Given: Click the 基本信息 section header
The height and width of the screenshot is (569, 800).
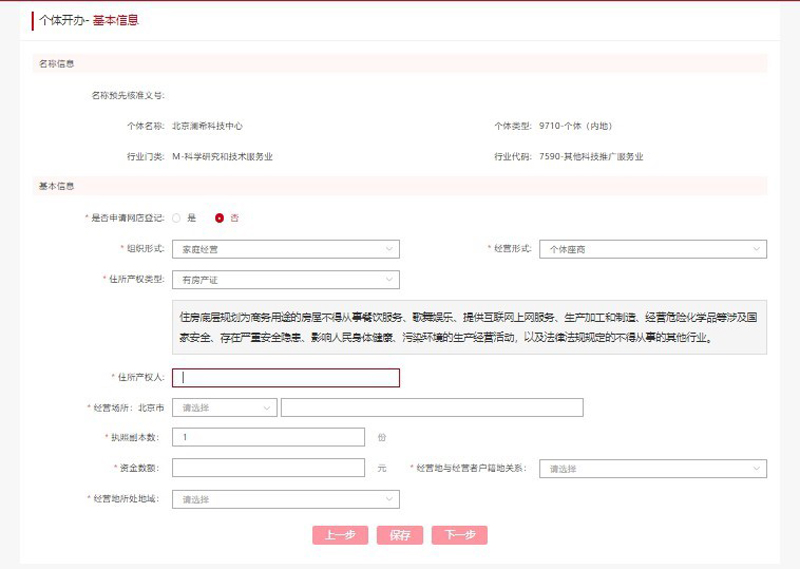Looking at the screenshot, I should (56, 186).
